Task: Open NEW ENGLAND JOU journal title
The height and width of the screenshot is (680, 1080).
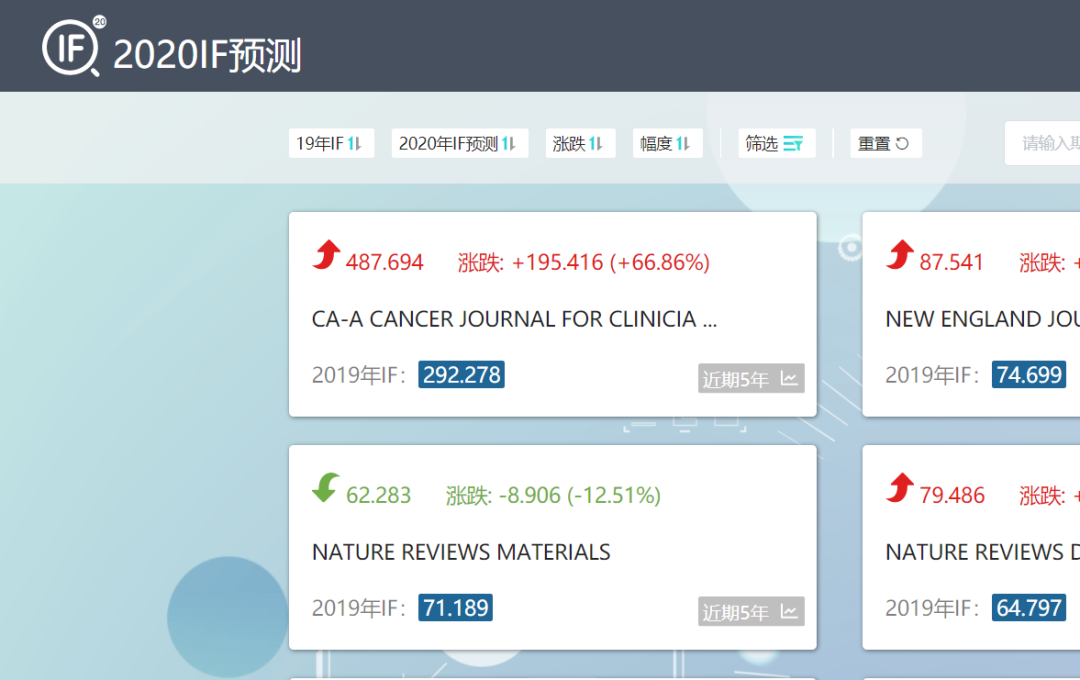Action: pos(983,319)
